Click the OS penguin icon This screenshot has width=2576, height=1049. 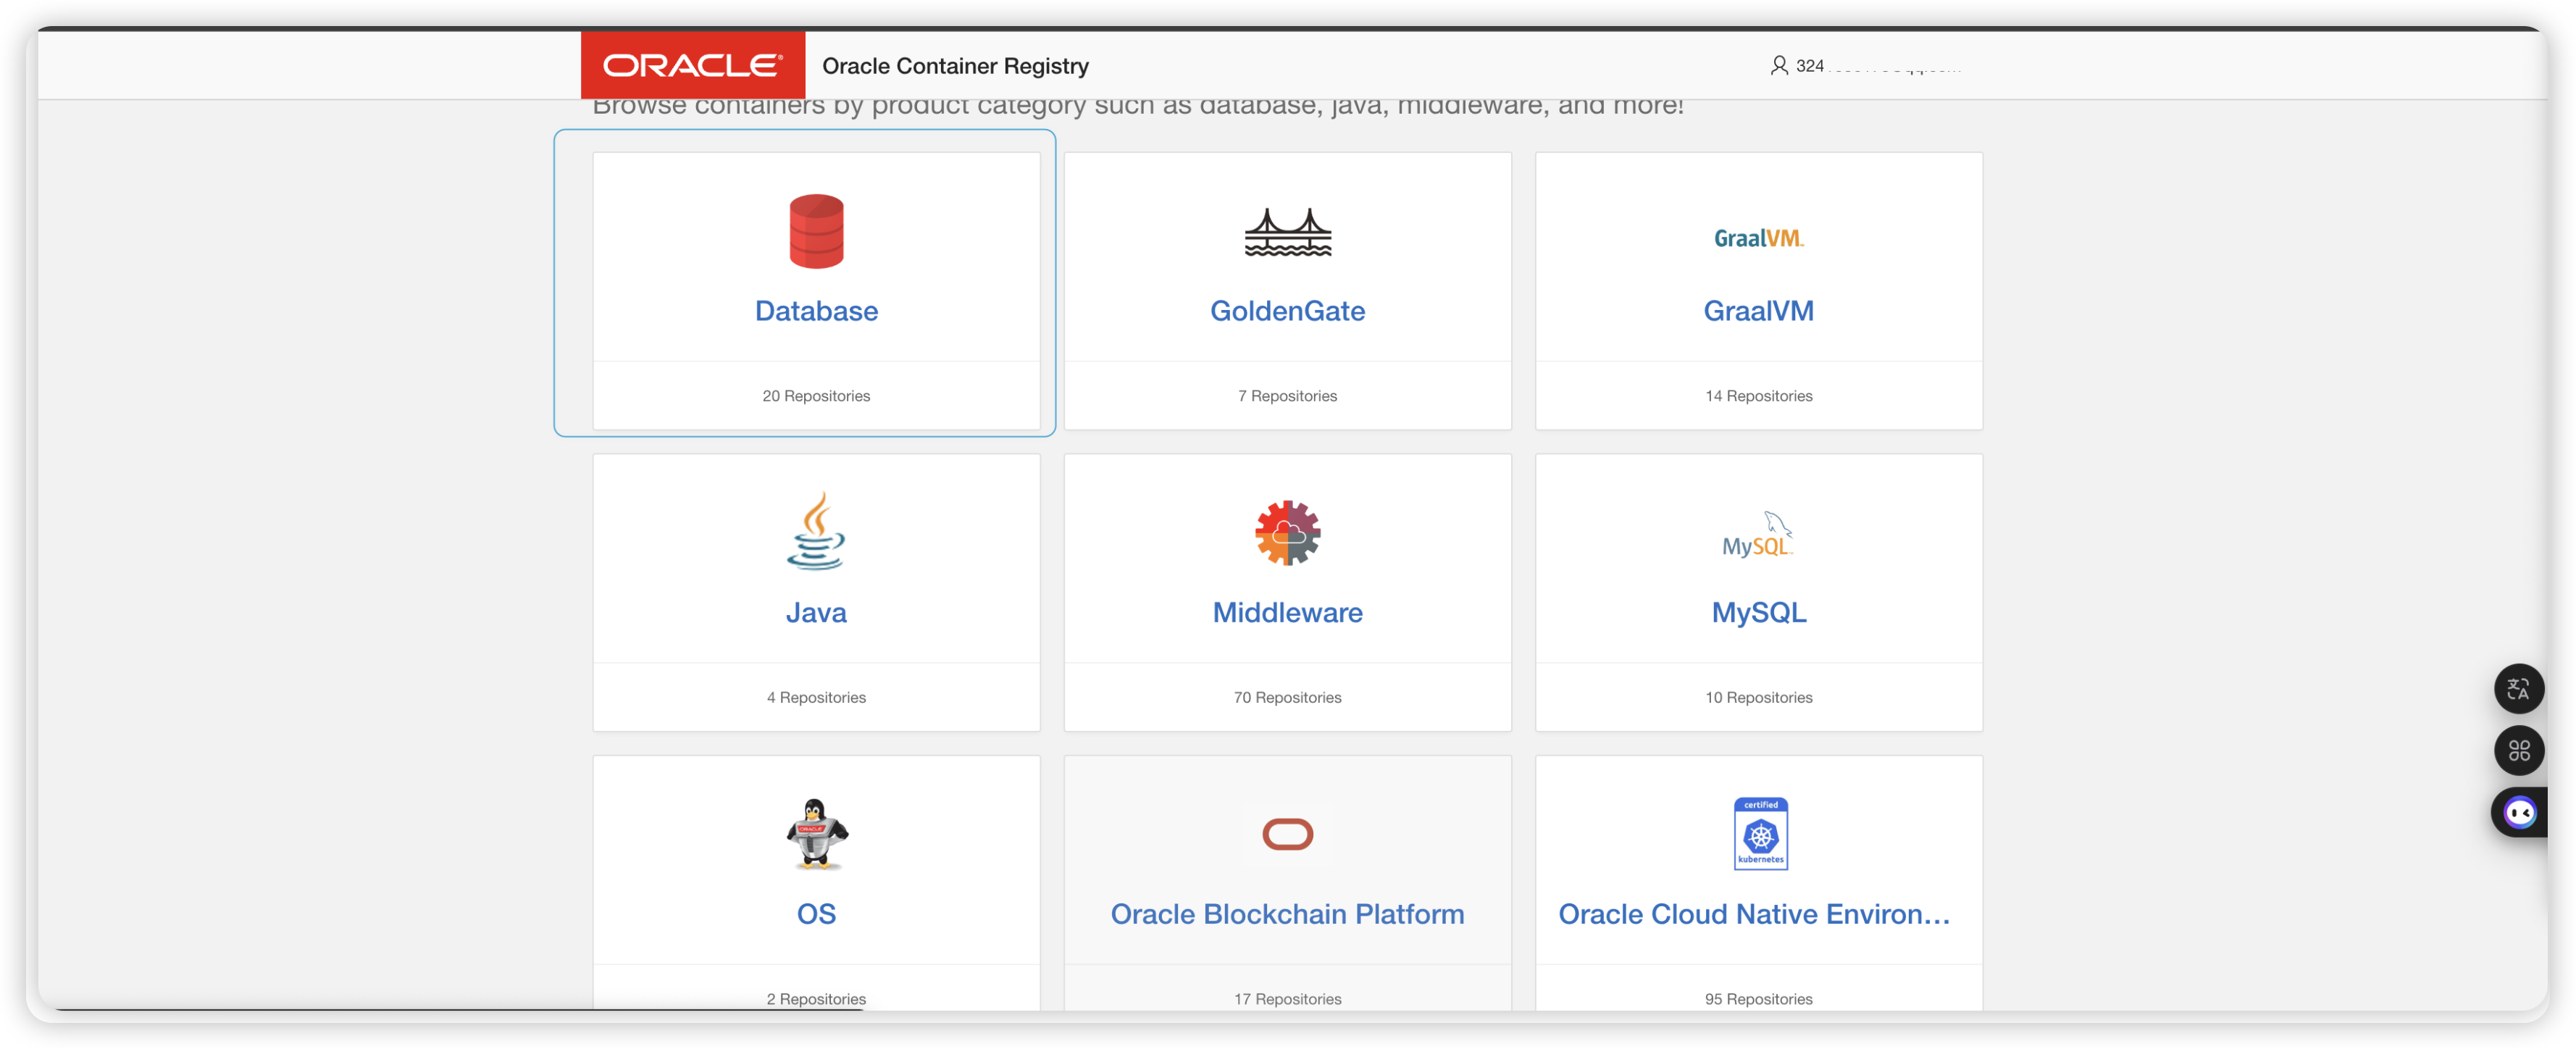[x=816, y=833]
